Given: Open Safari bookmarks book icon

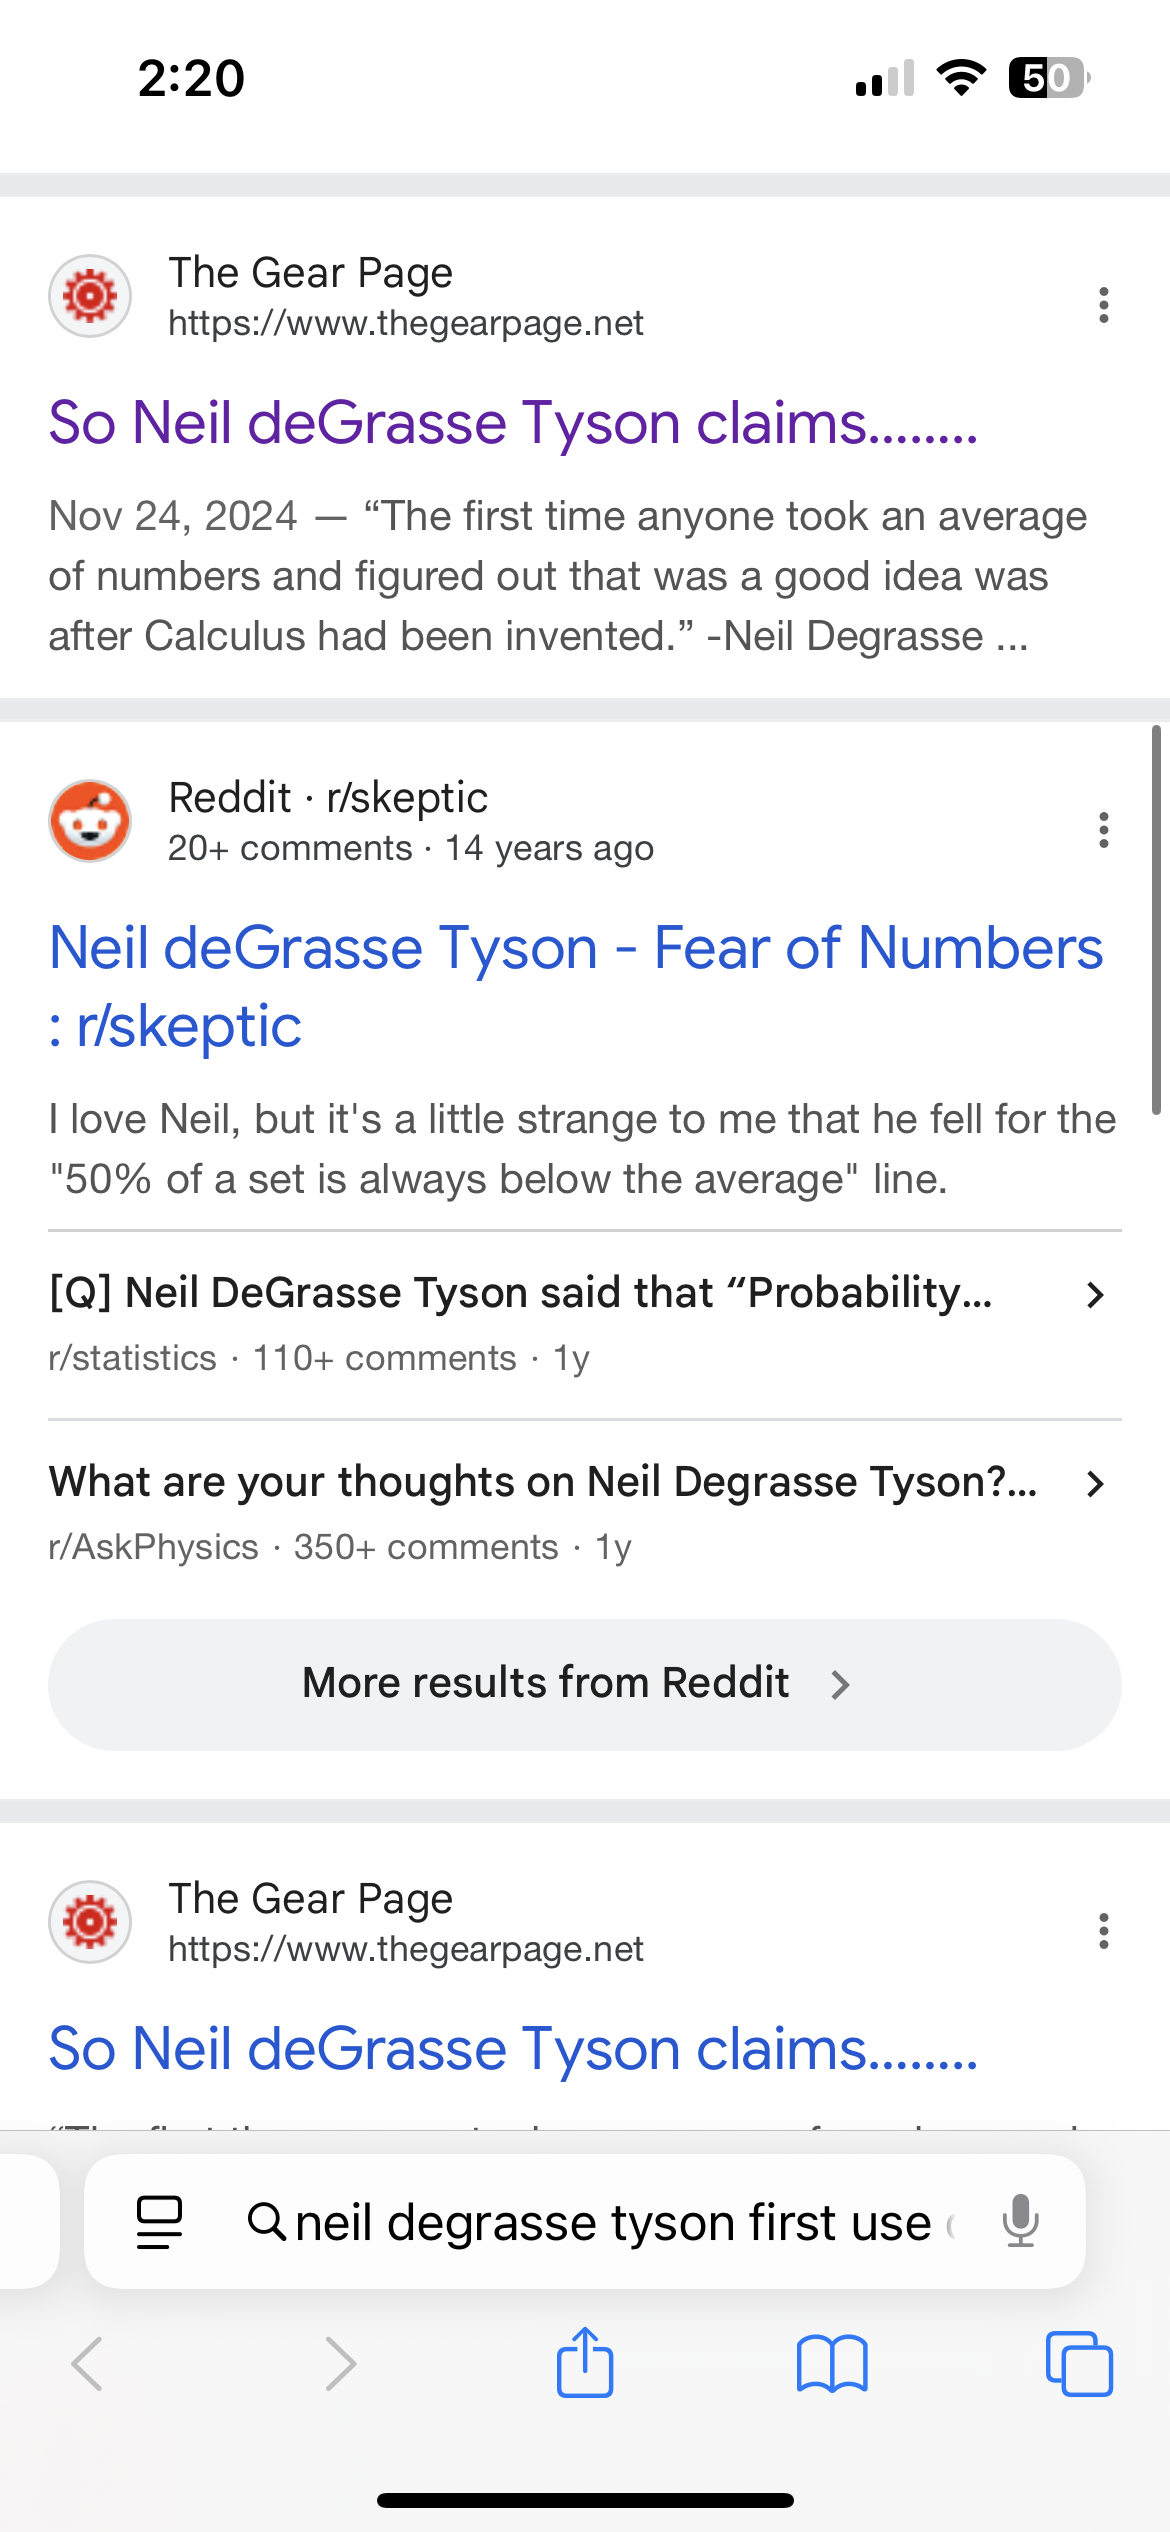Looking at the screenshot, I should click(x=832, y=2364).
